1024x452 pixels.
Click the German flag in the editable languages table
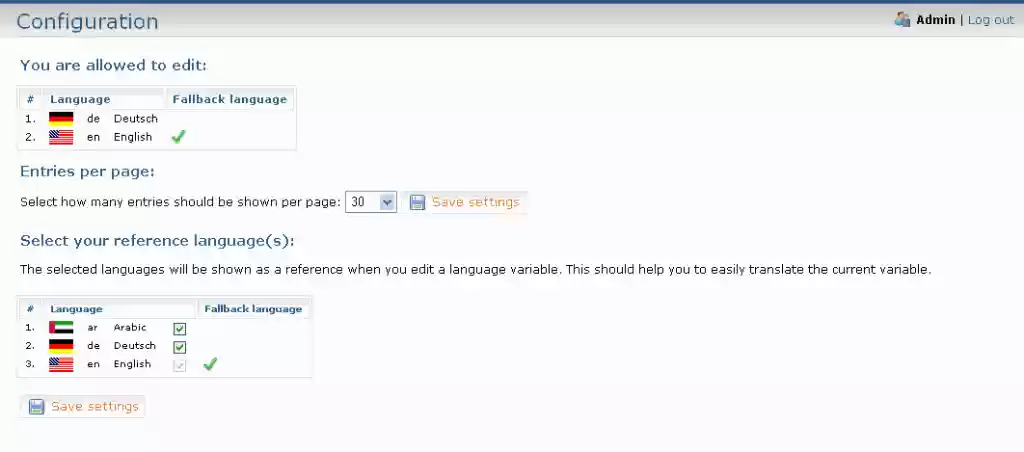[x=61, y=119]
